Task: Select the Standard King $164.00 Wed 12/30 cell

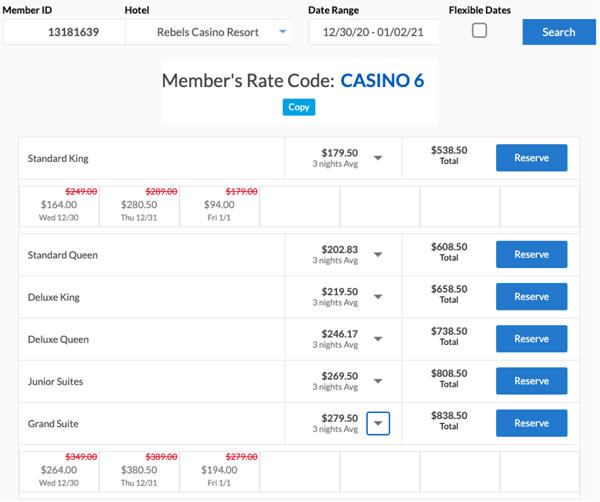Action: coord(59,207)
